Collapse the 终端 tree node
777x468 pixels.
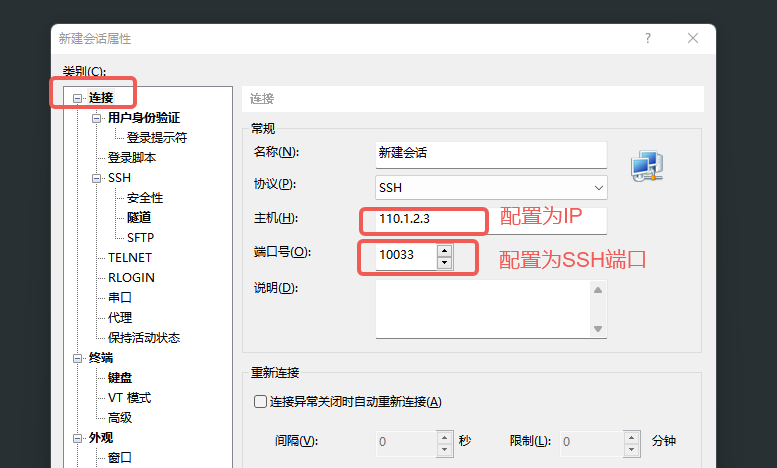[x=77, y=358]
